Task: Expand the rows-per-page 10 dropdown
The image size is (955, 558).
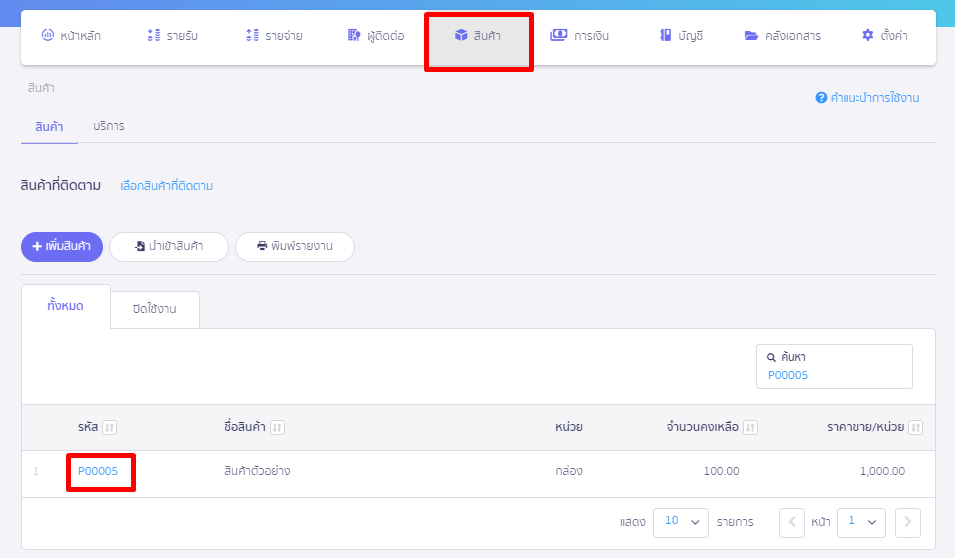Action: tap(680, 522)
